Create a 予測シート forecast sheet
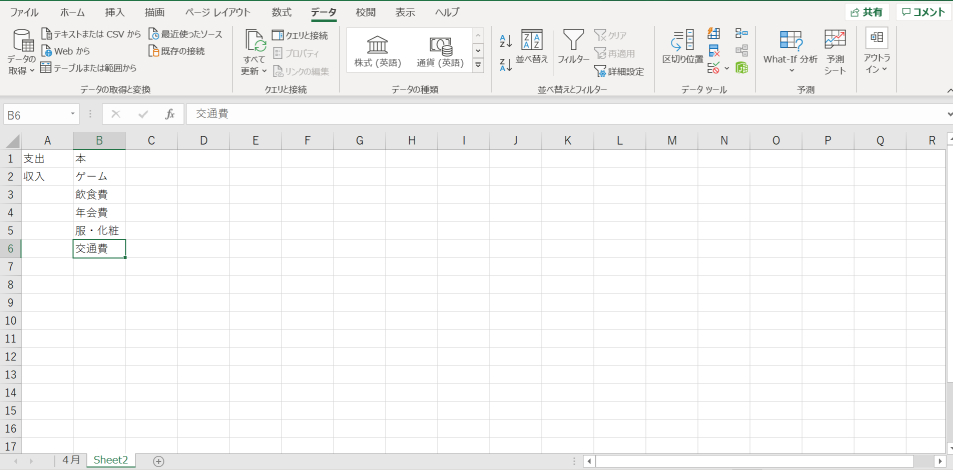The image size is (953, 470). [x=835, y=52]
